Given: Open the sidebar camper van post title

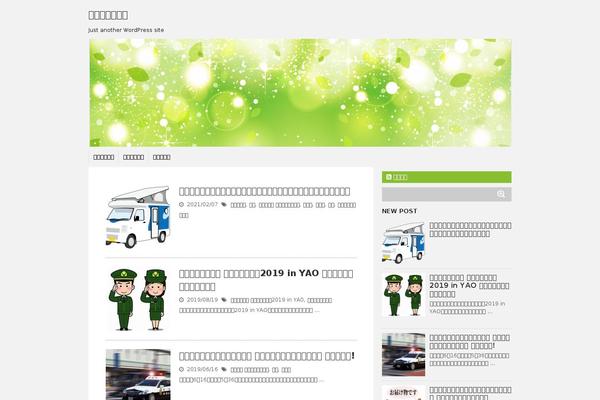Looking at the screenshot, I should tap(470, 230).
